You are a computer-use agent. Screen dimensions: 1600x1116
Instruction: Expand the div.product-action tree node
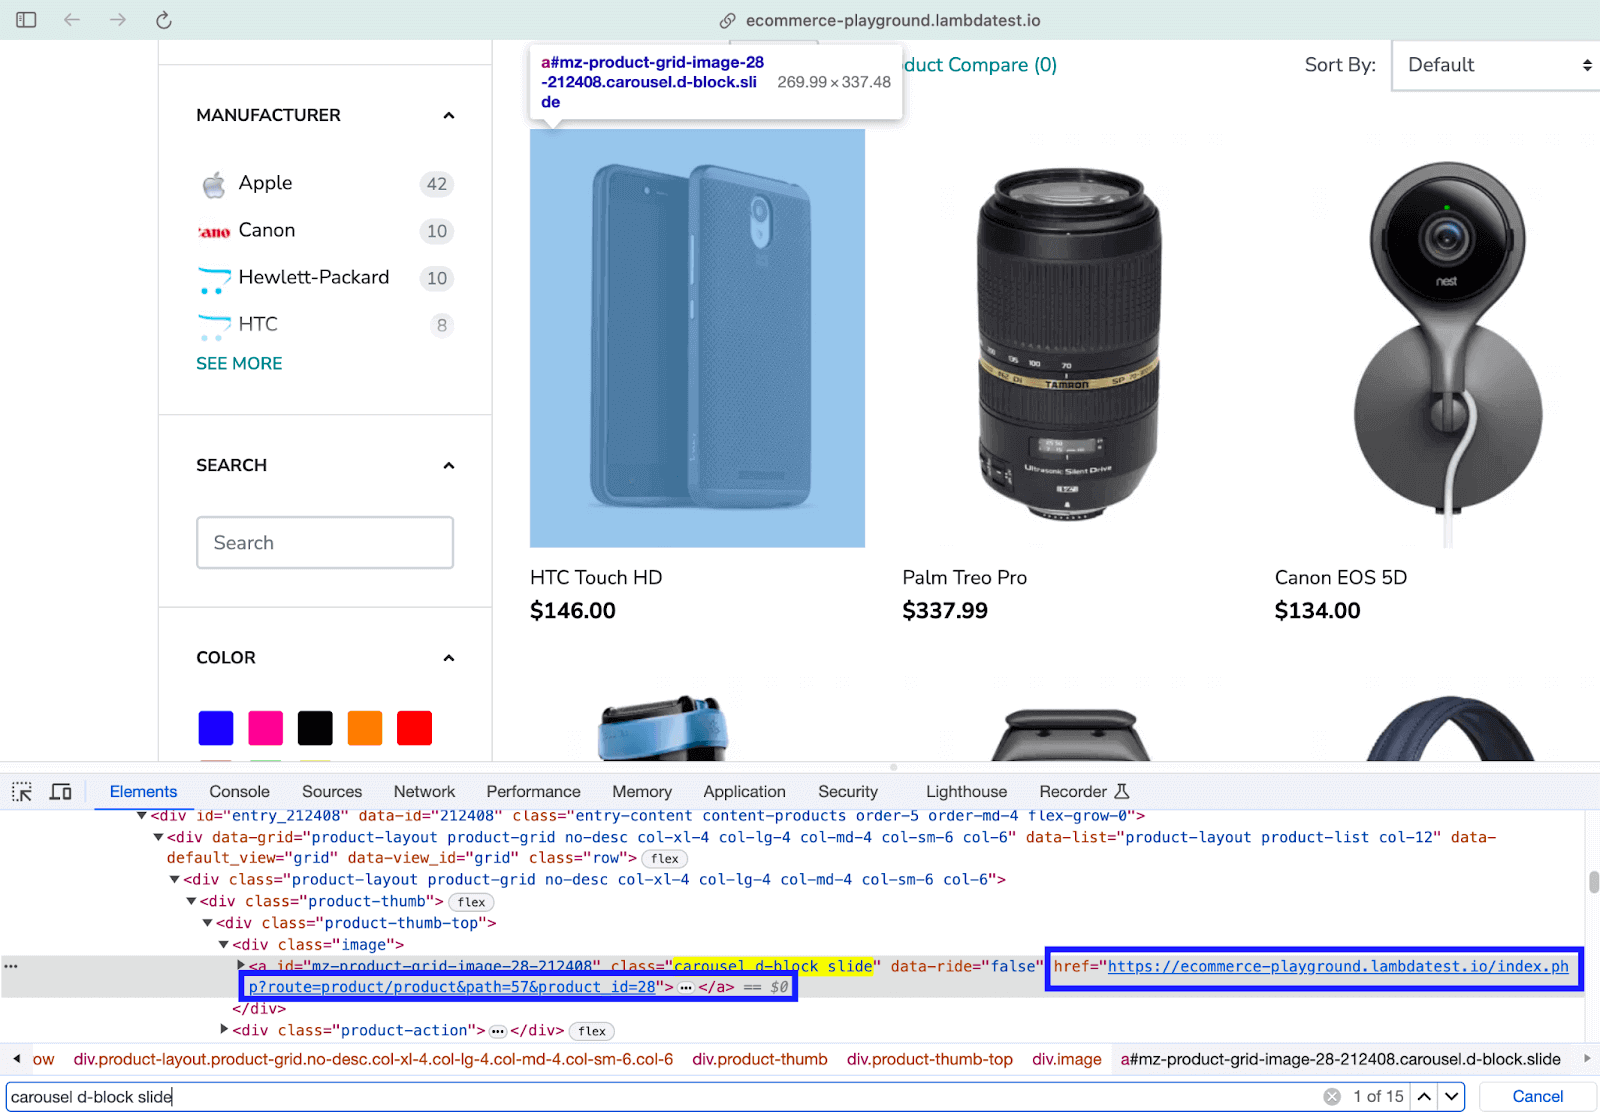point(224,1030)
